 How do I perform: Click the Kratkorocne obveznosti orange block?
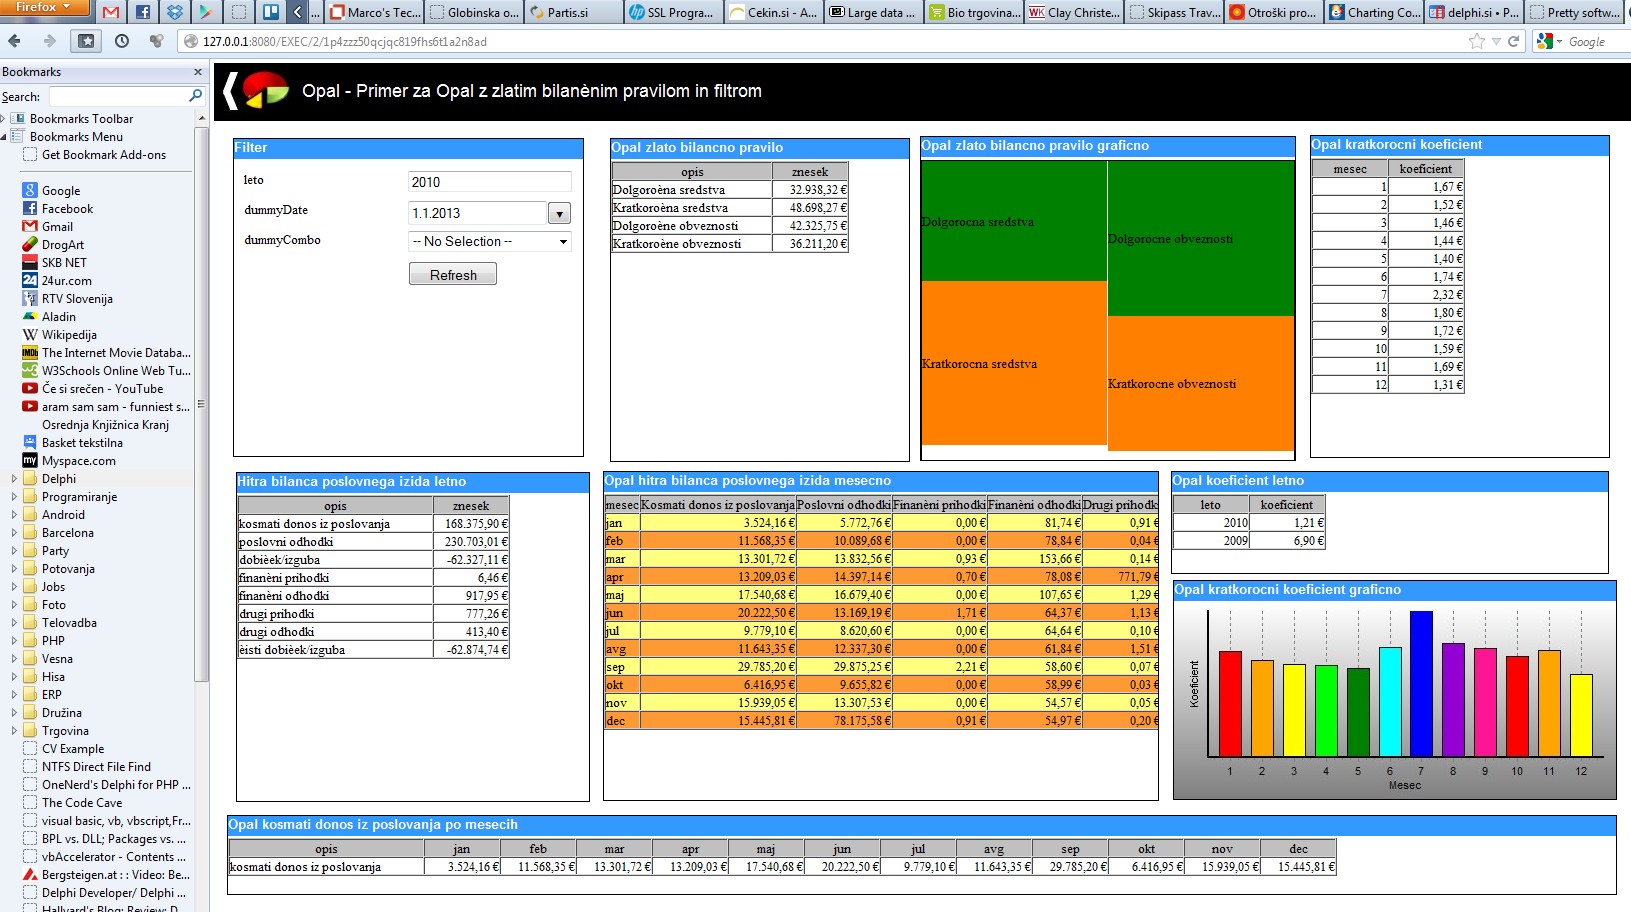1201,383
